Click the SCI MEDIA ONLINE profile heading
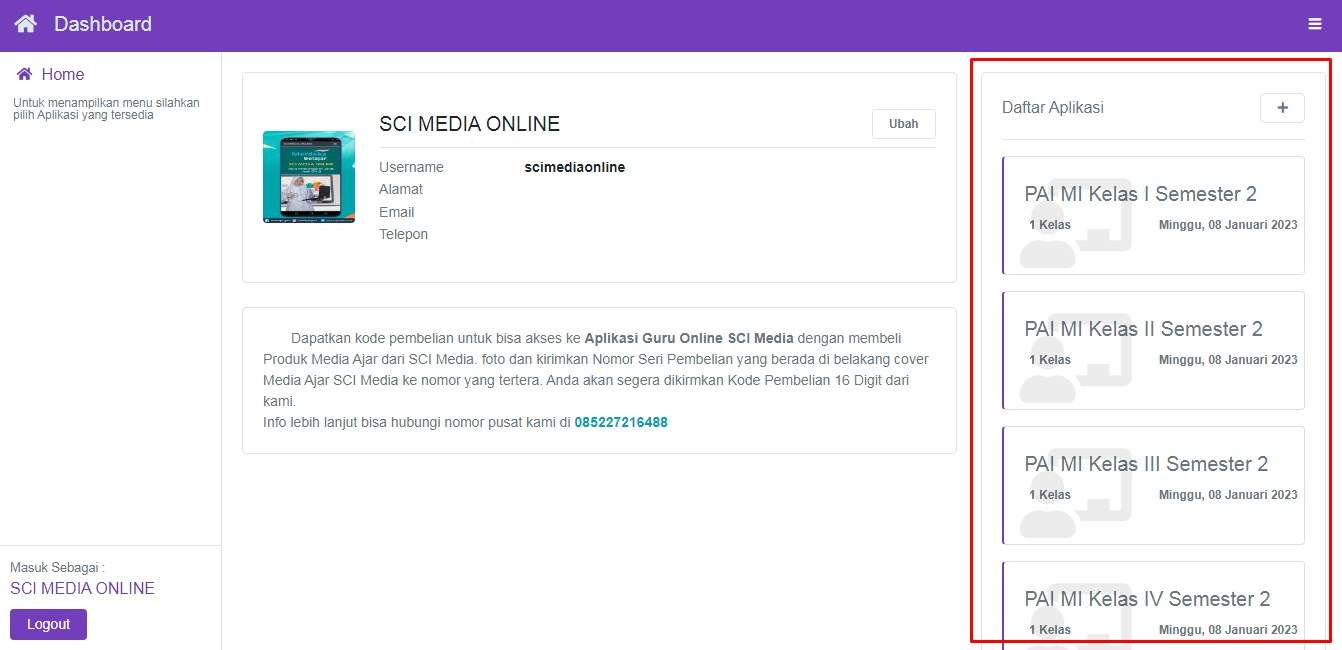Screen dimensions: 1342x650 click(469, 124)
